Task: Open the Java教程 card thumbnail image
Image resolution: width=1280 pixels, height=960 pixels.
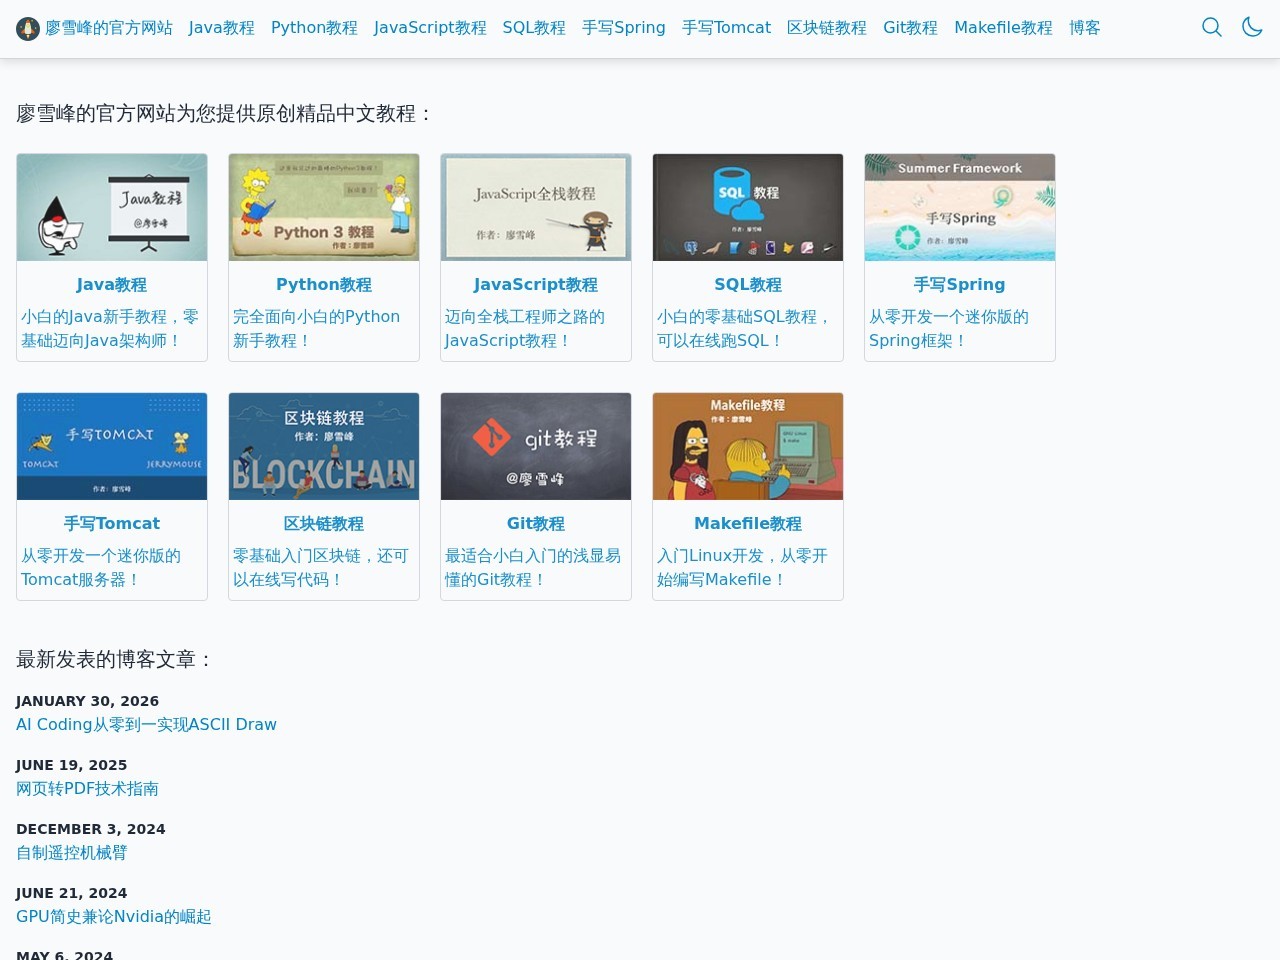Action: coord(112,208)
